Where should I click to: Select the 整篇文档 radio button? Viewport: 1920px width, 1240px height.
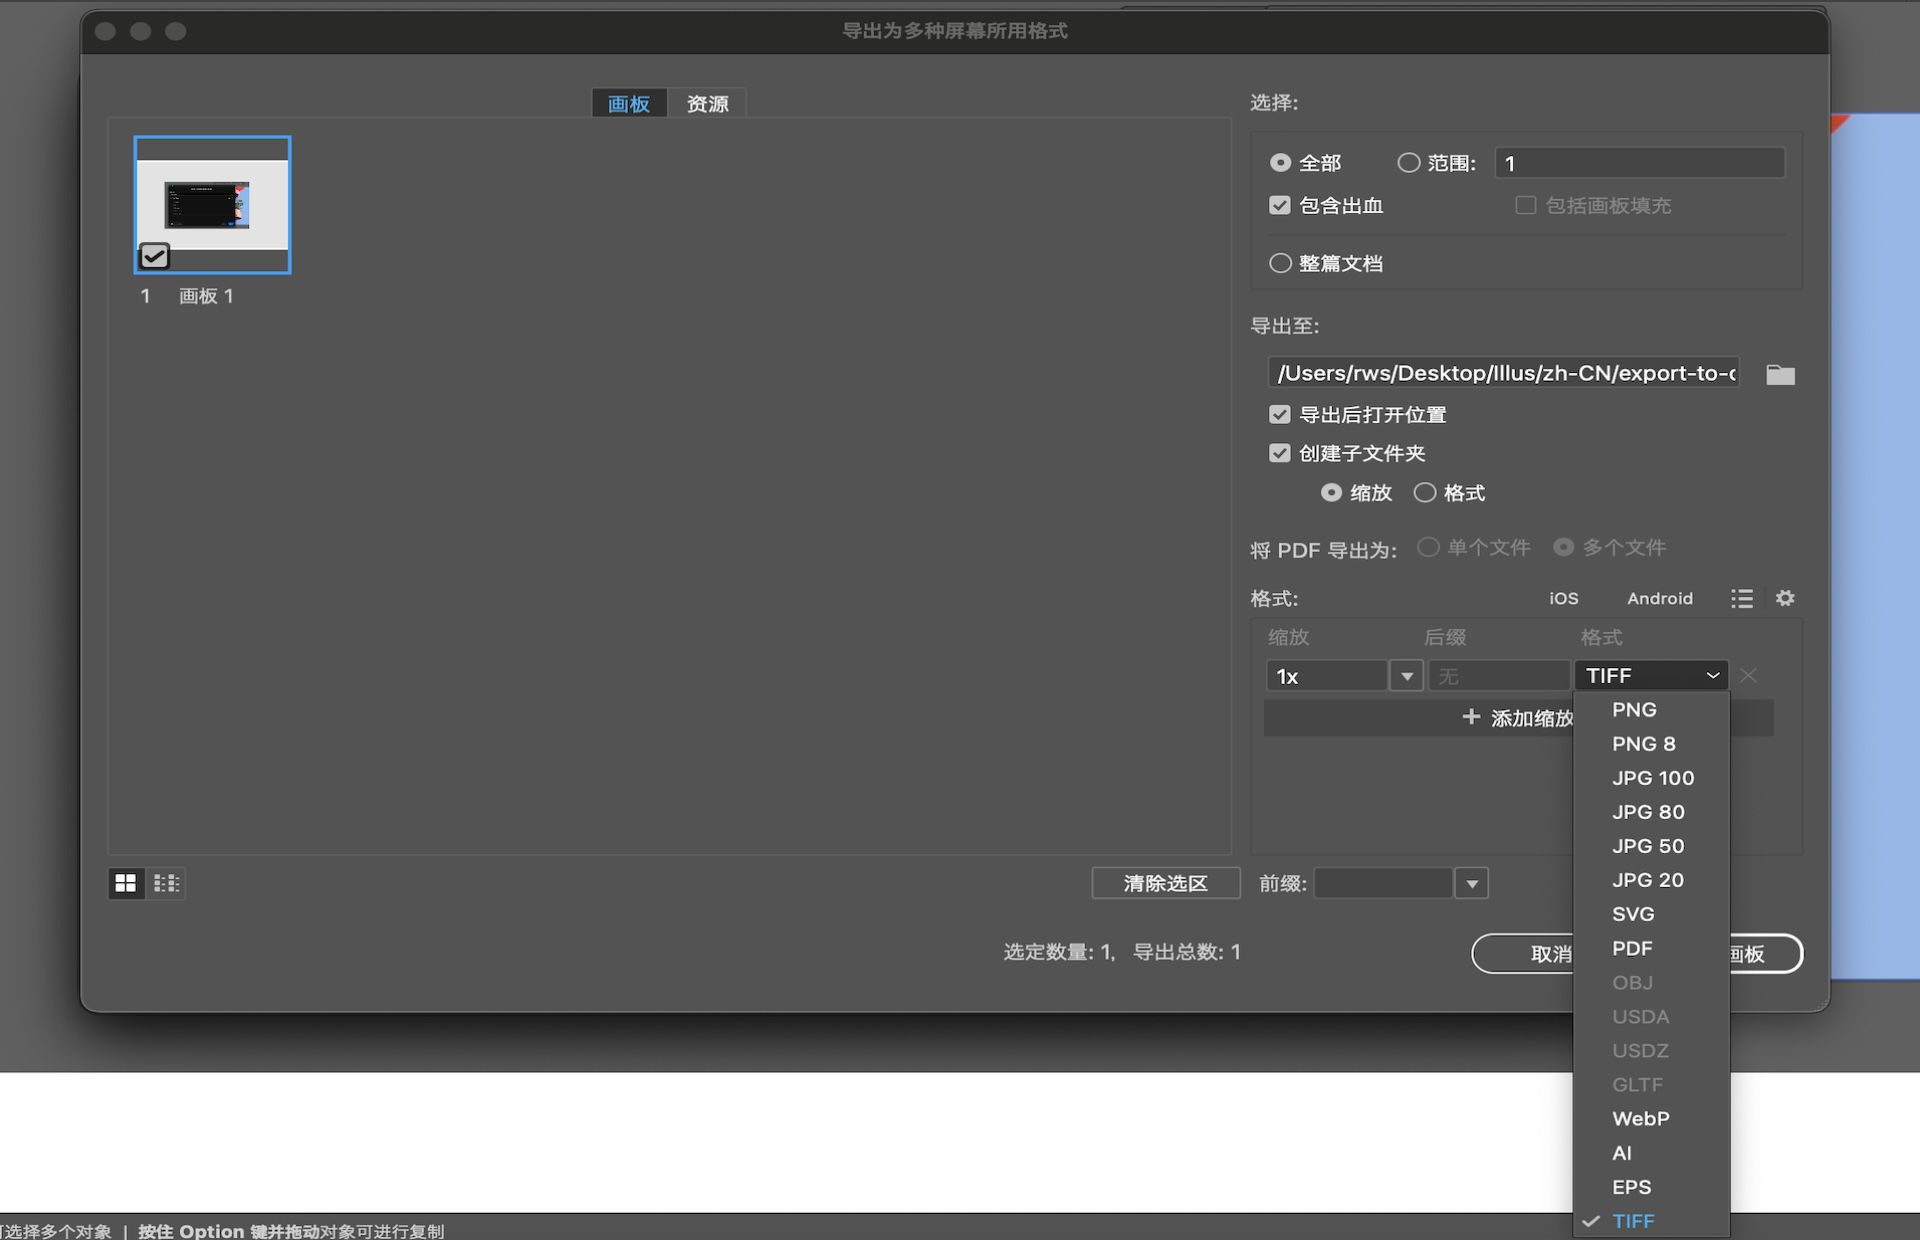tap(1280, 262)
